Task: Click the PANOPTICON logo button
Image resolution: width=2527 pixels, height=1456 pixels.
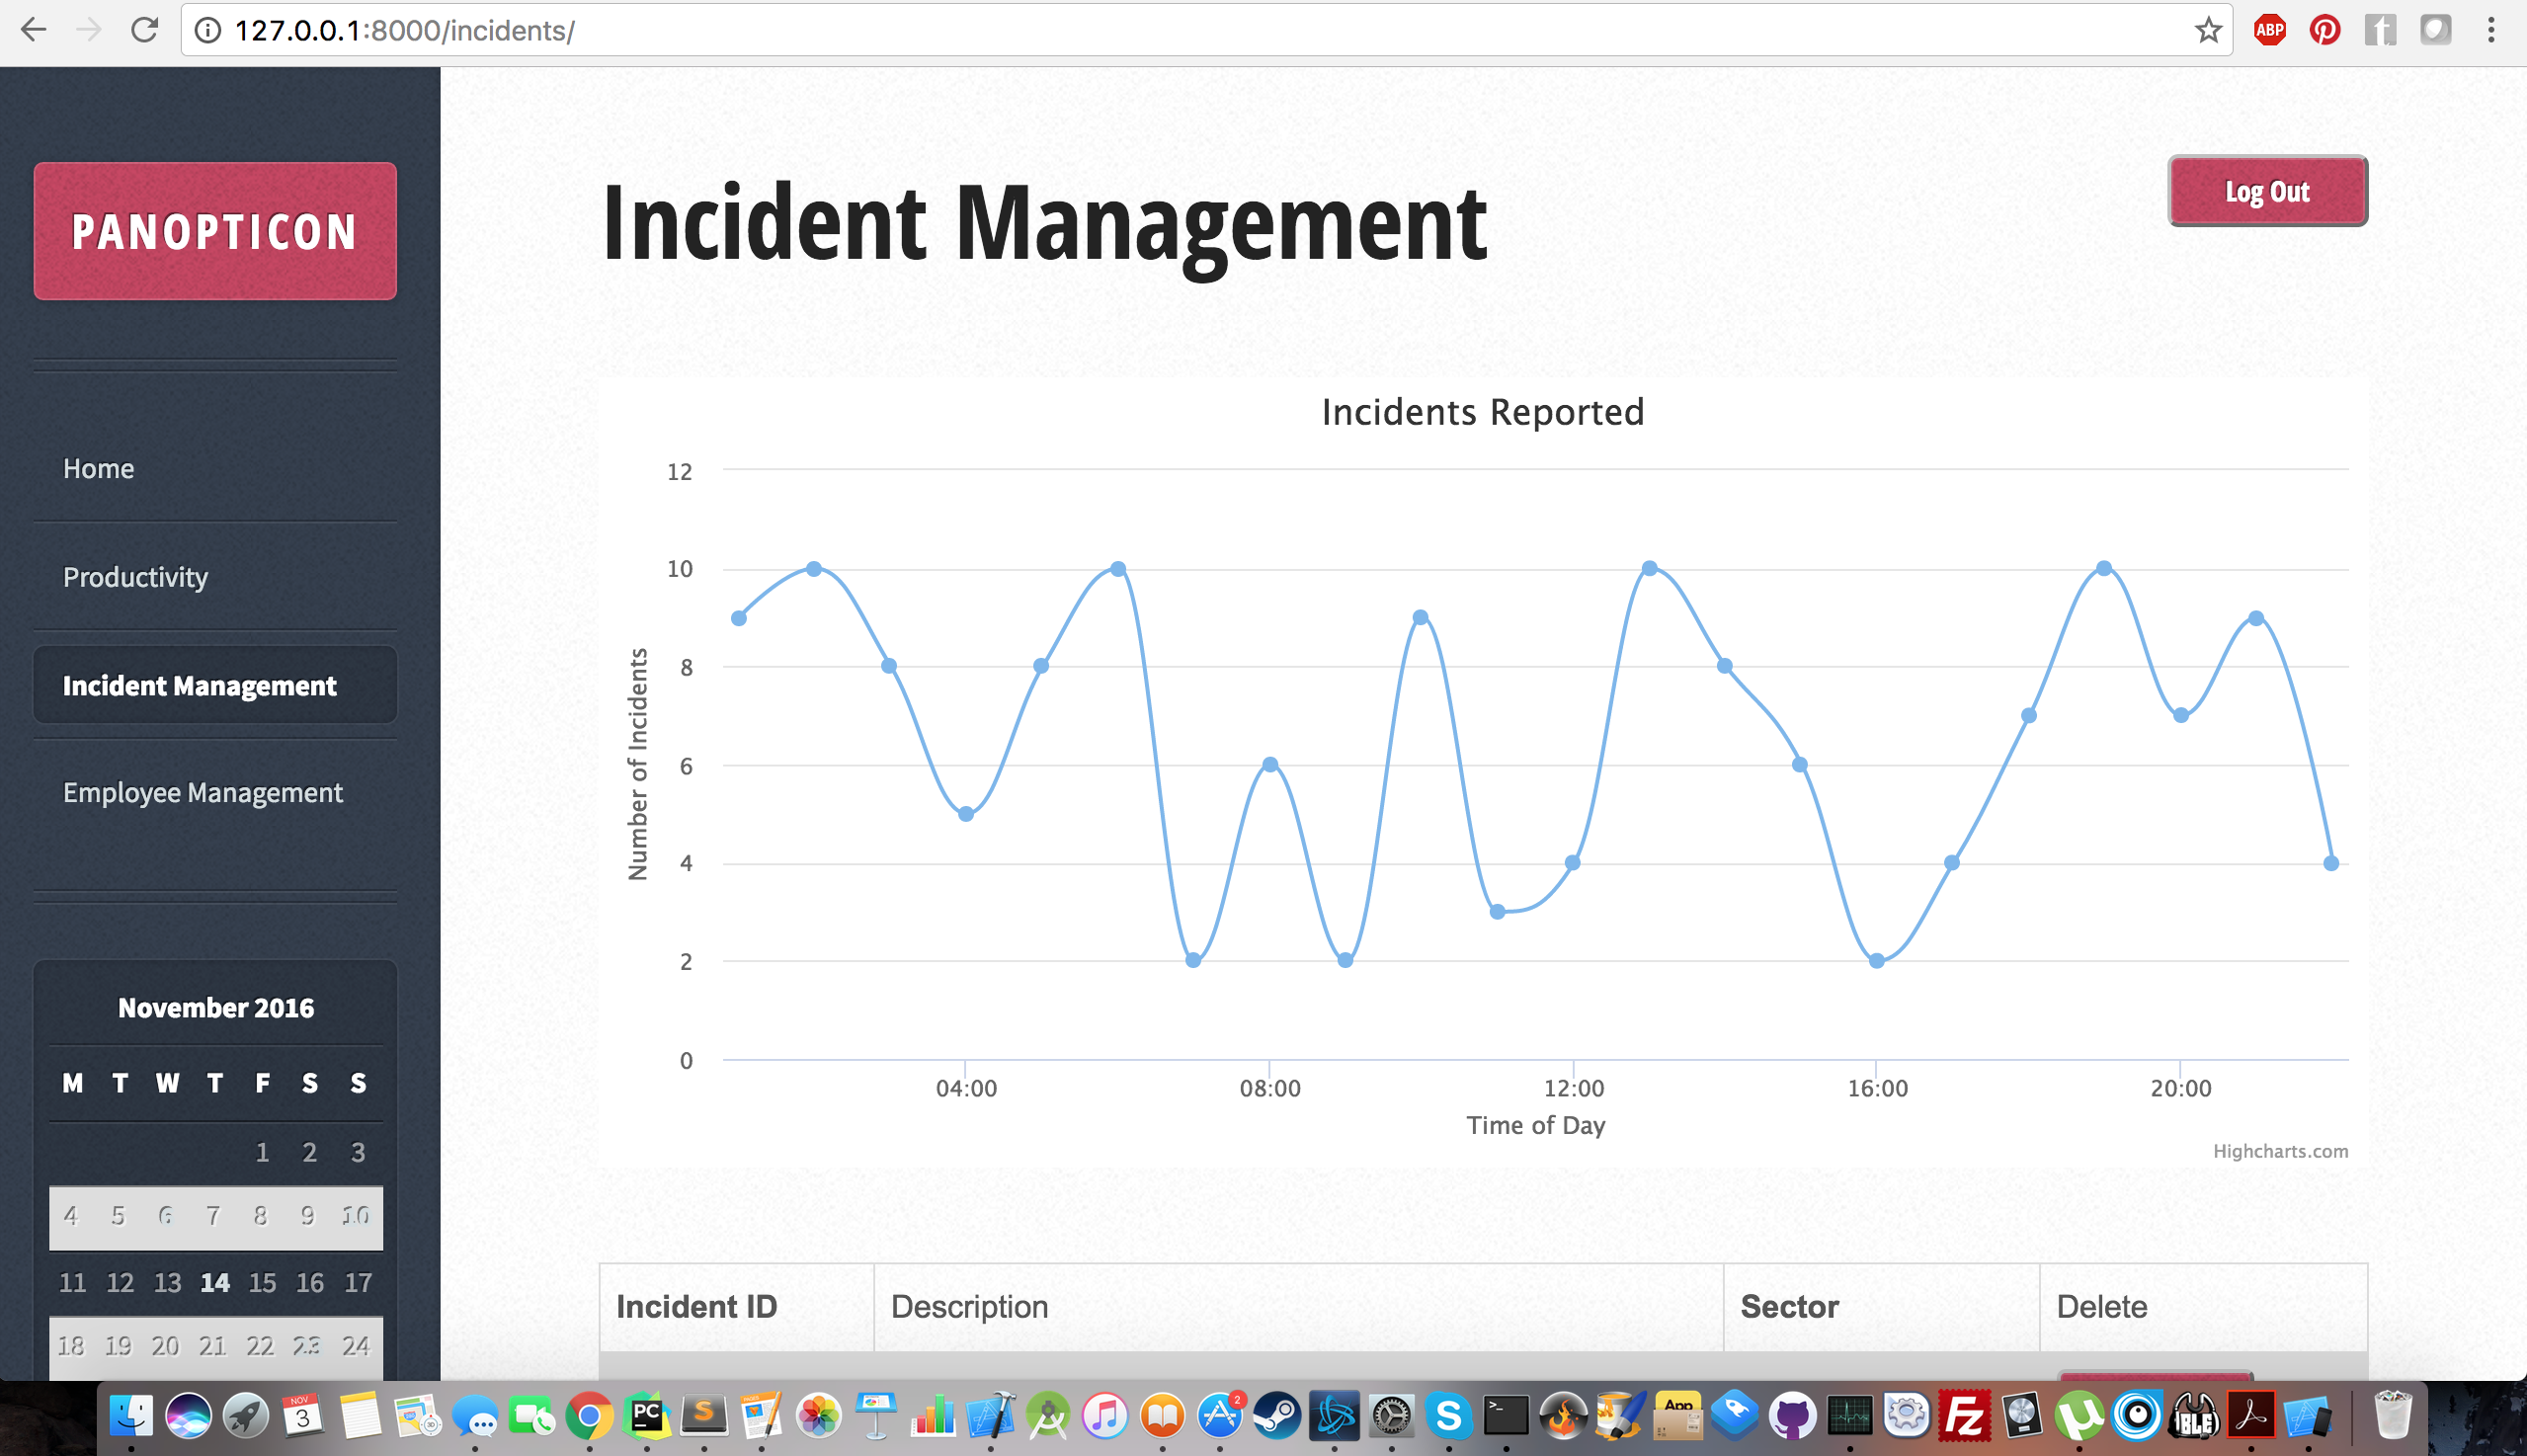Action: pos(215,231)
